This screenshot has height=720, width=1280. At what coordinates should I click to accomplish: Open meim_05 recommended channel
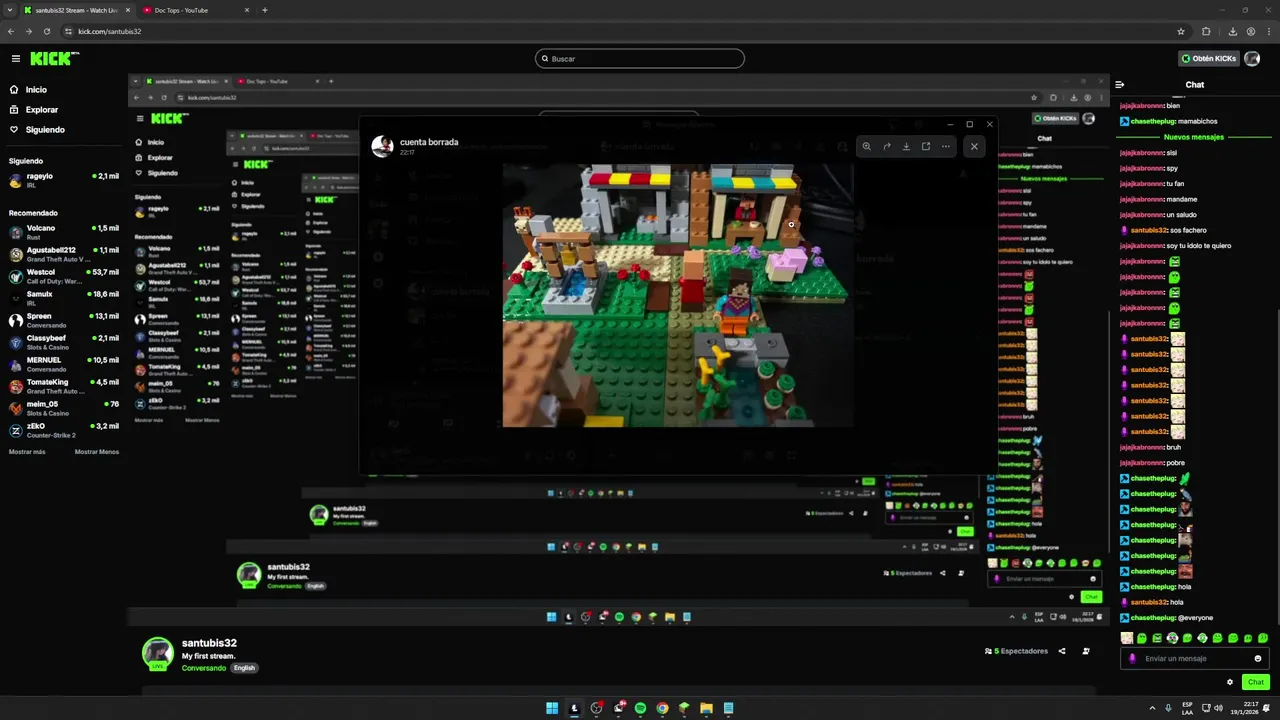coord(64,408)
